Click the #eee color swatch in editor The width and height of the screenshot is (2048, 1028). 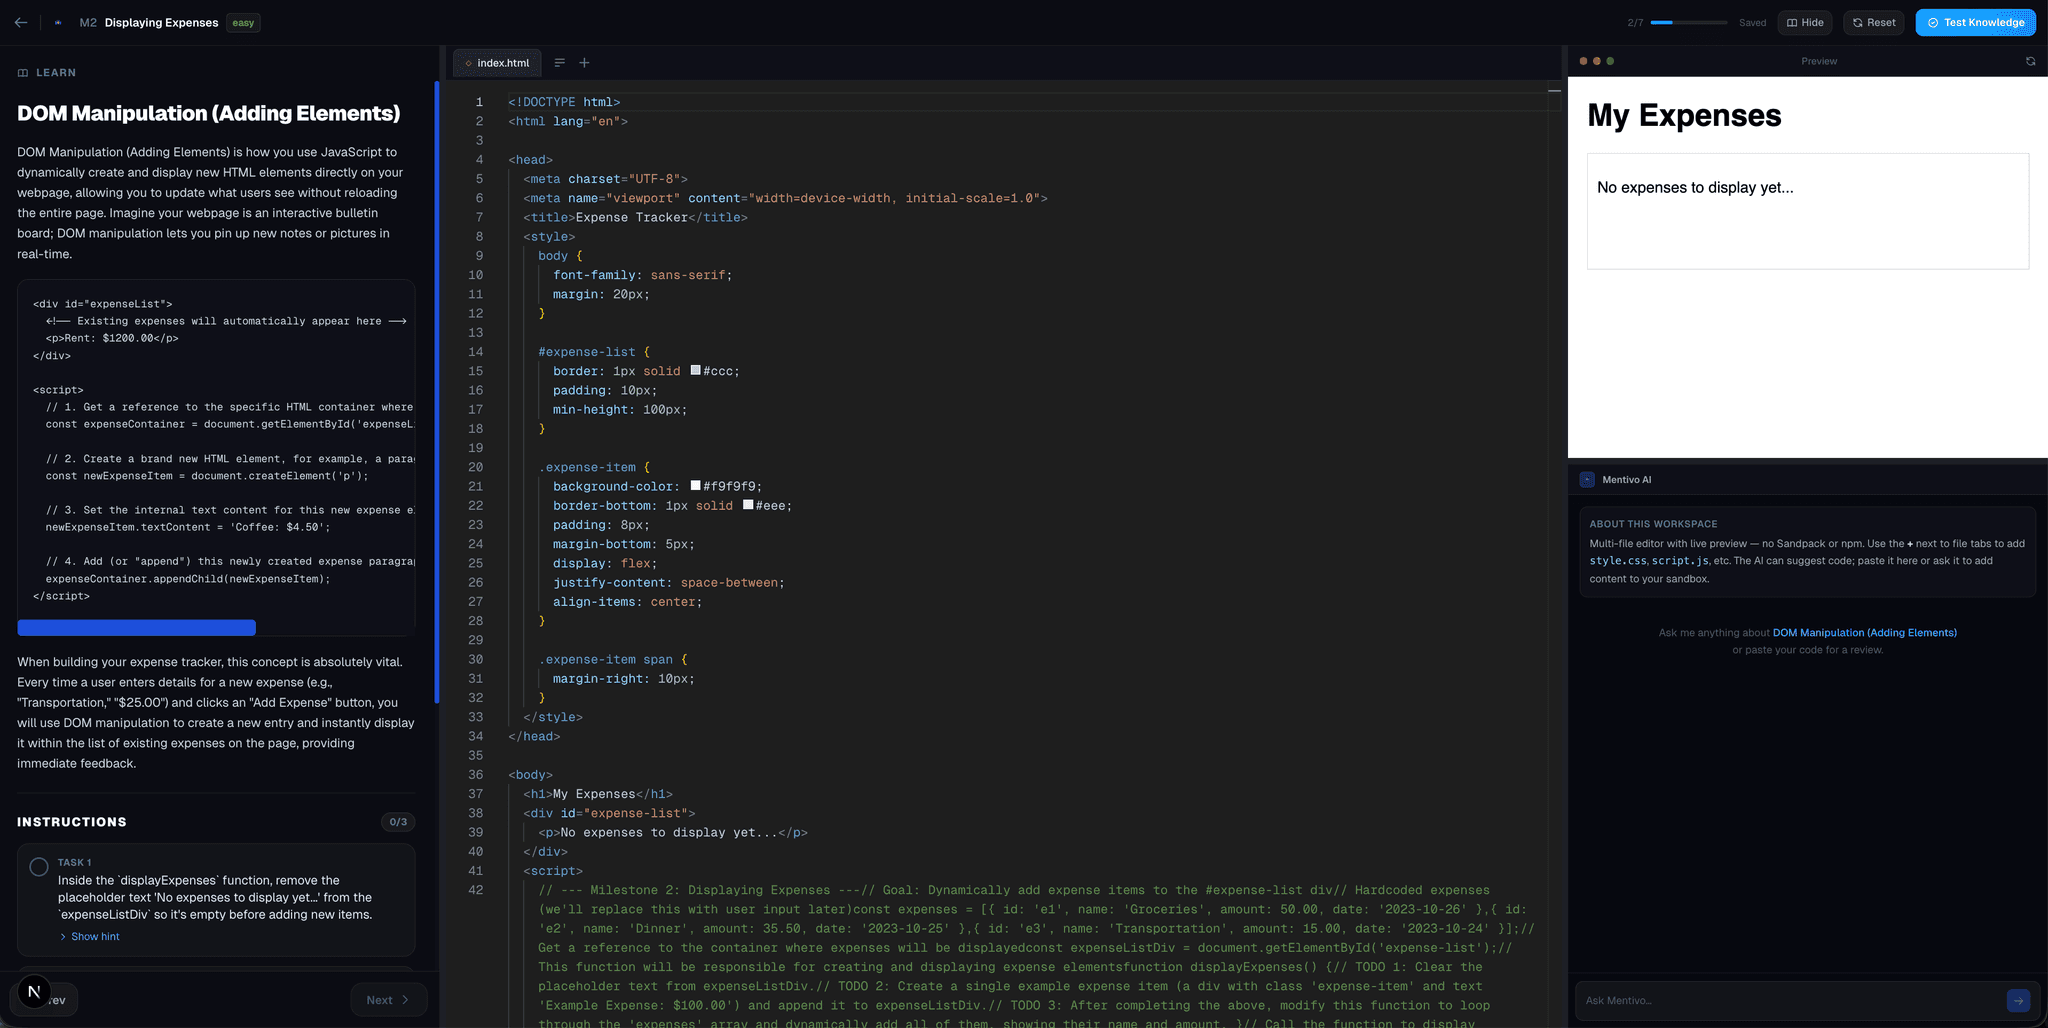(x=748, y=505)
